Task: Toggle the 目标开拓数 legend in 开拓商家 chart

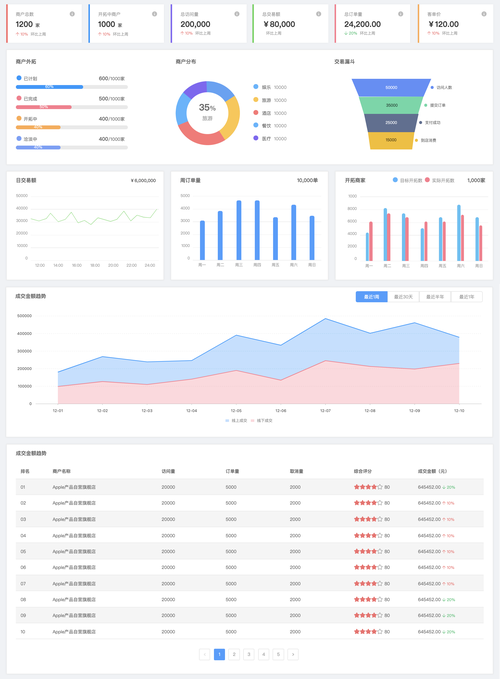Action: [407, 180]
